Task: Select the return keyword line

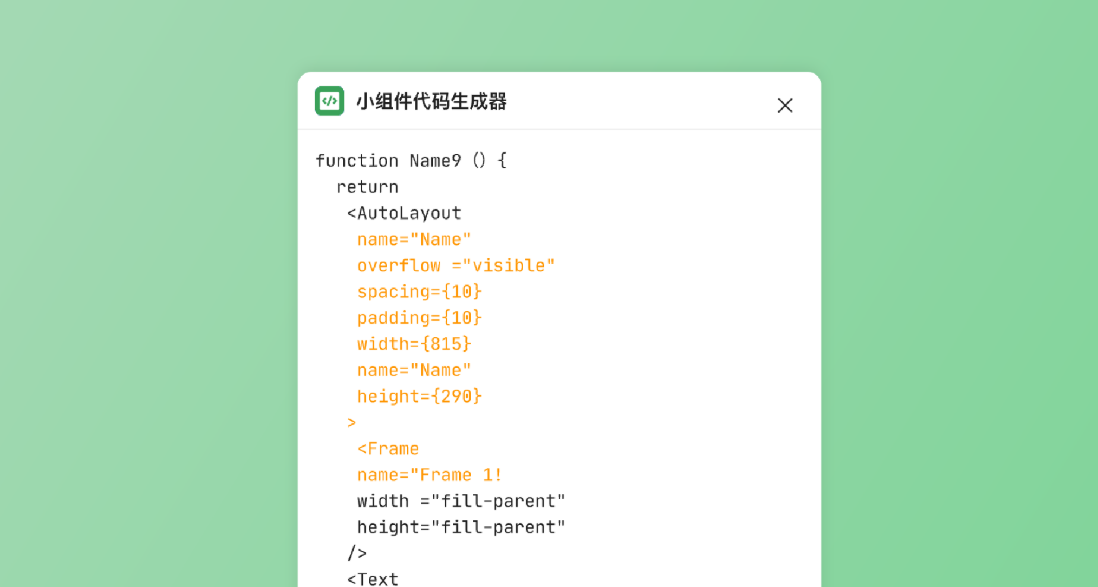Action: (368, 187)
